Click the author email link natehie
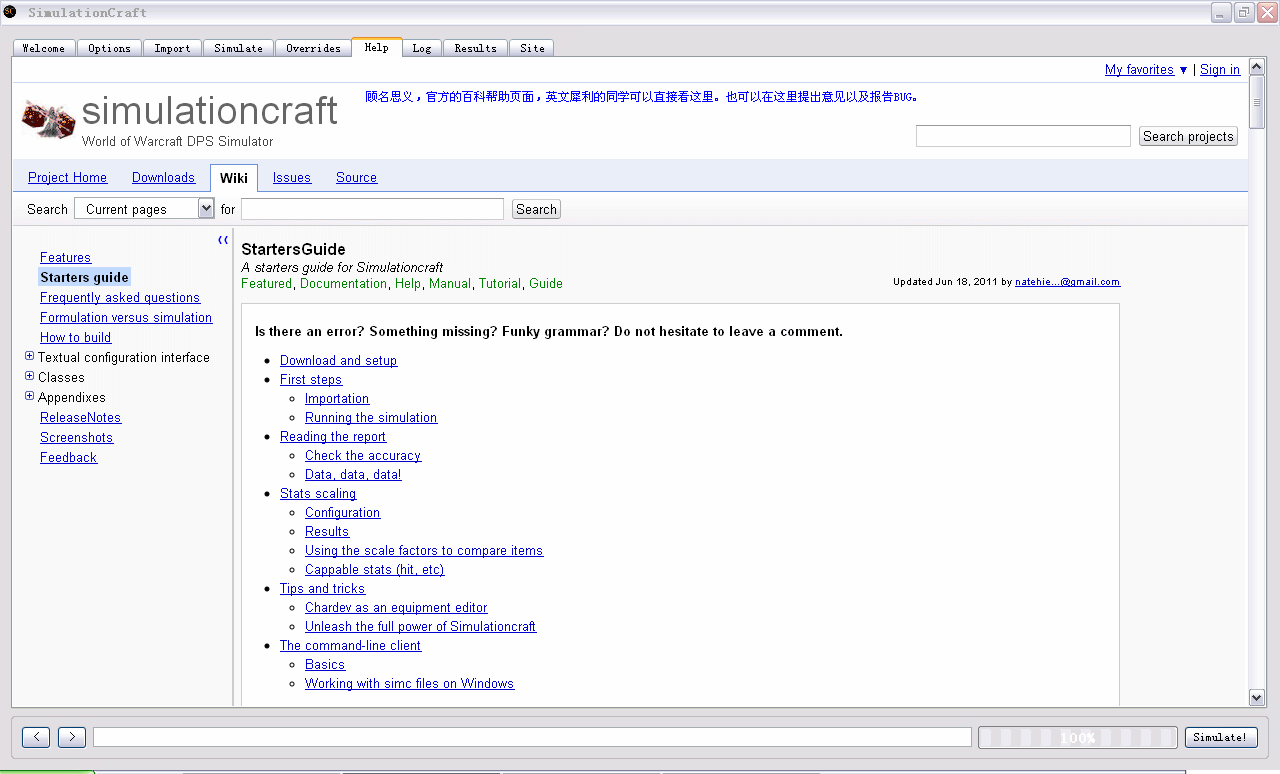This screenshot has width=1280, height=774. pyautogui.click(x=1067, y=282)
